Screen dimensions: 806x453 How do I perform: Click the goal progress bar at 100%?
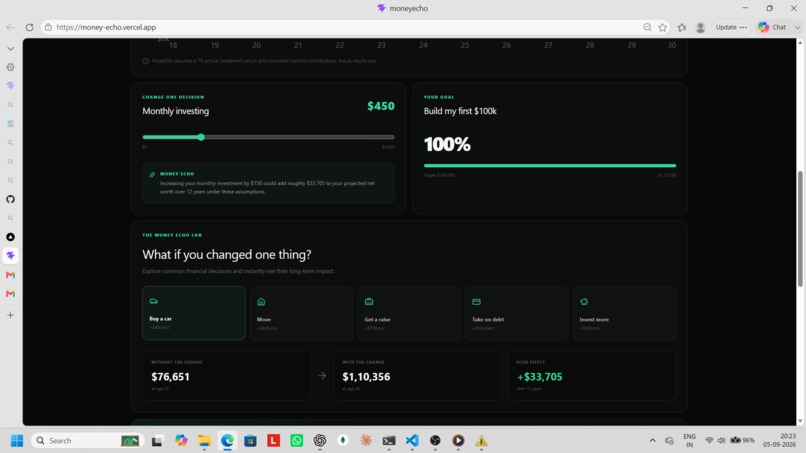pyautogui.click(x=549, y=166)
